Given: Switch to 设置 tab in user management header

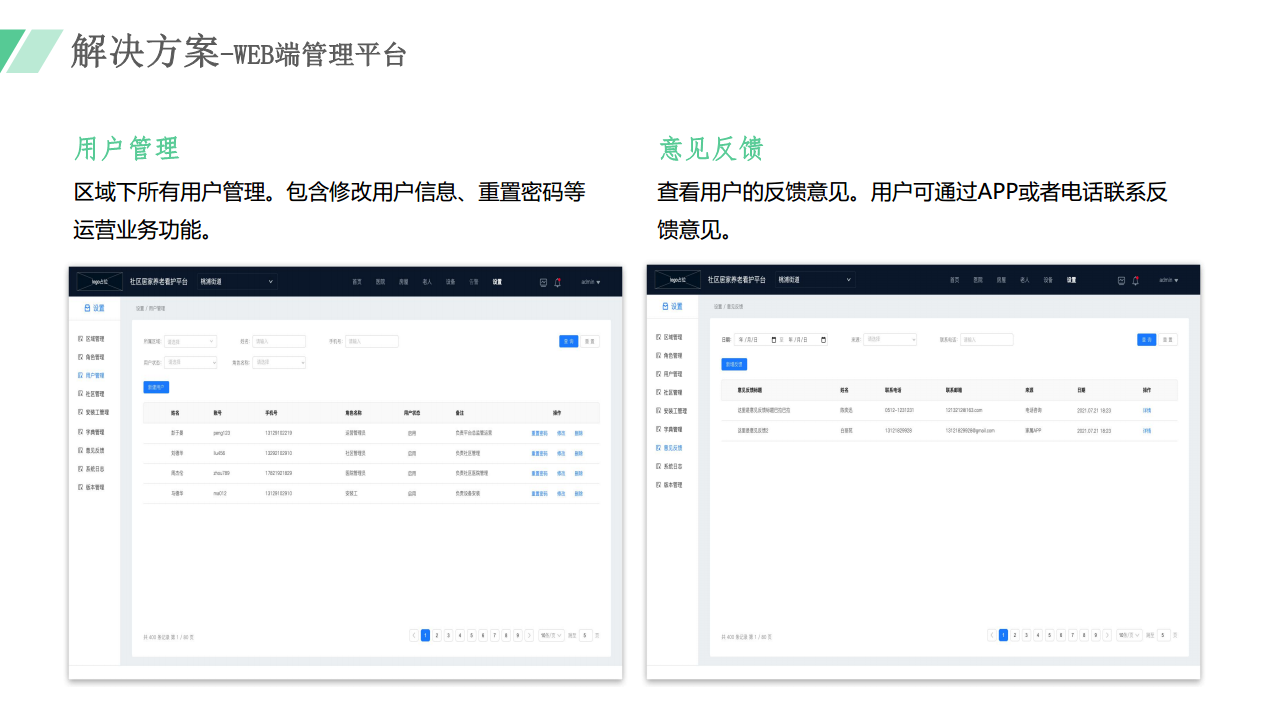Looking at the screenshot, I should coord(497,282).
